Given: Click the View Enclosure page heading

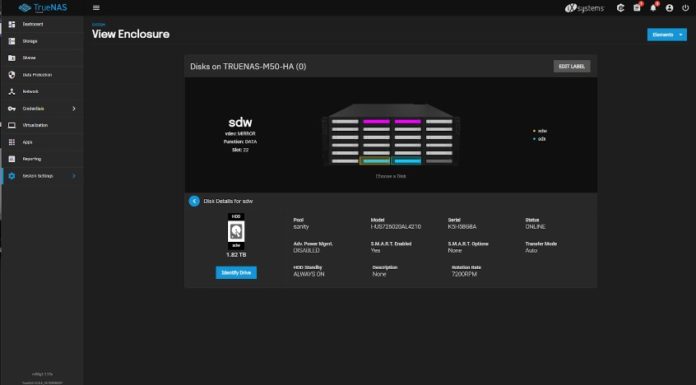Looking at the screenshot, I should tap(130, 34).
